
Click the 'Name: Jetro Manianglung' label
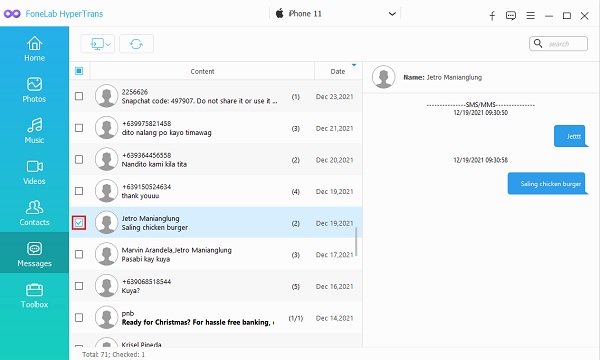click(442, 77)
